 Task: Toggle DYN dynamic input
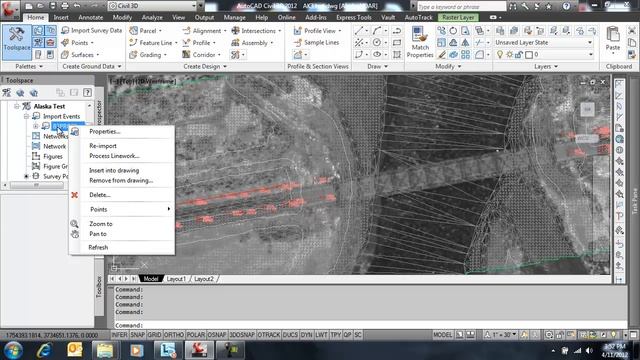coord(307,335)
